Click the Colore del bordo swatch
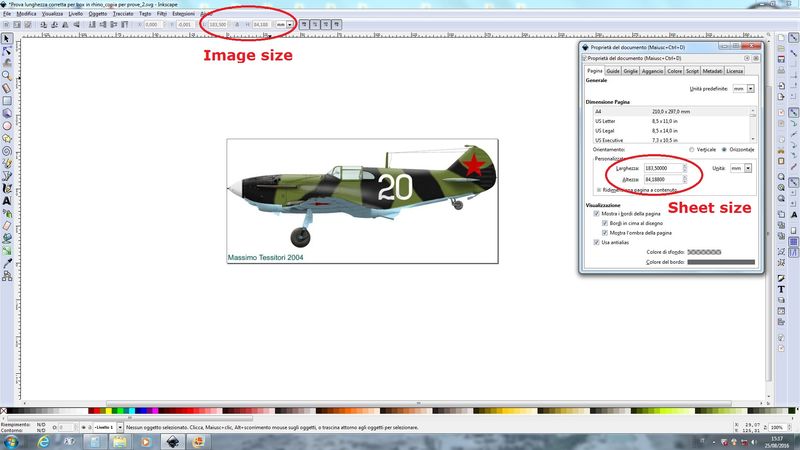 [x=721, y=262]
